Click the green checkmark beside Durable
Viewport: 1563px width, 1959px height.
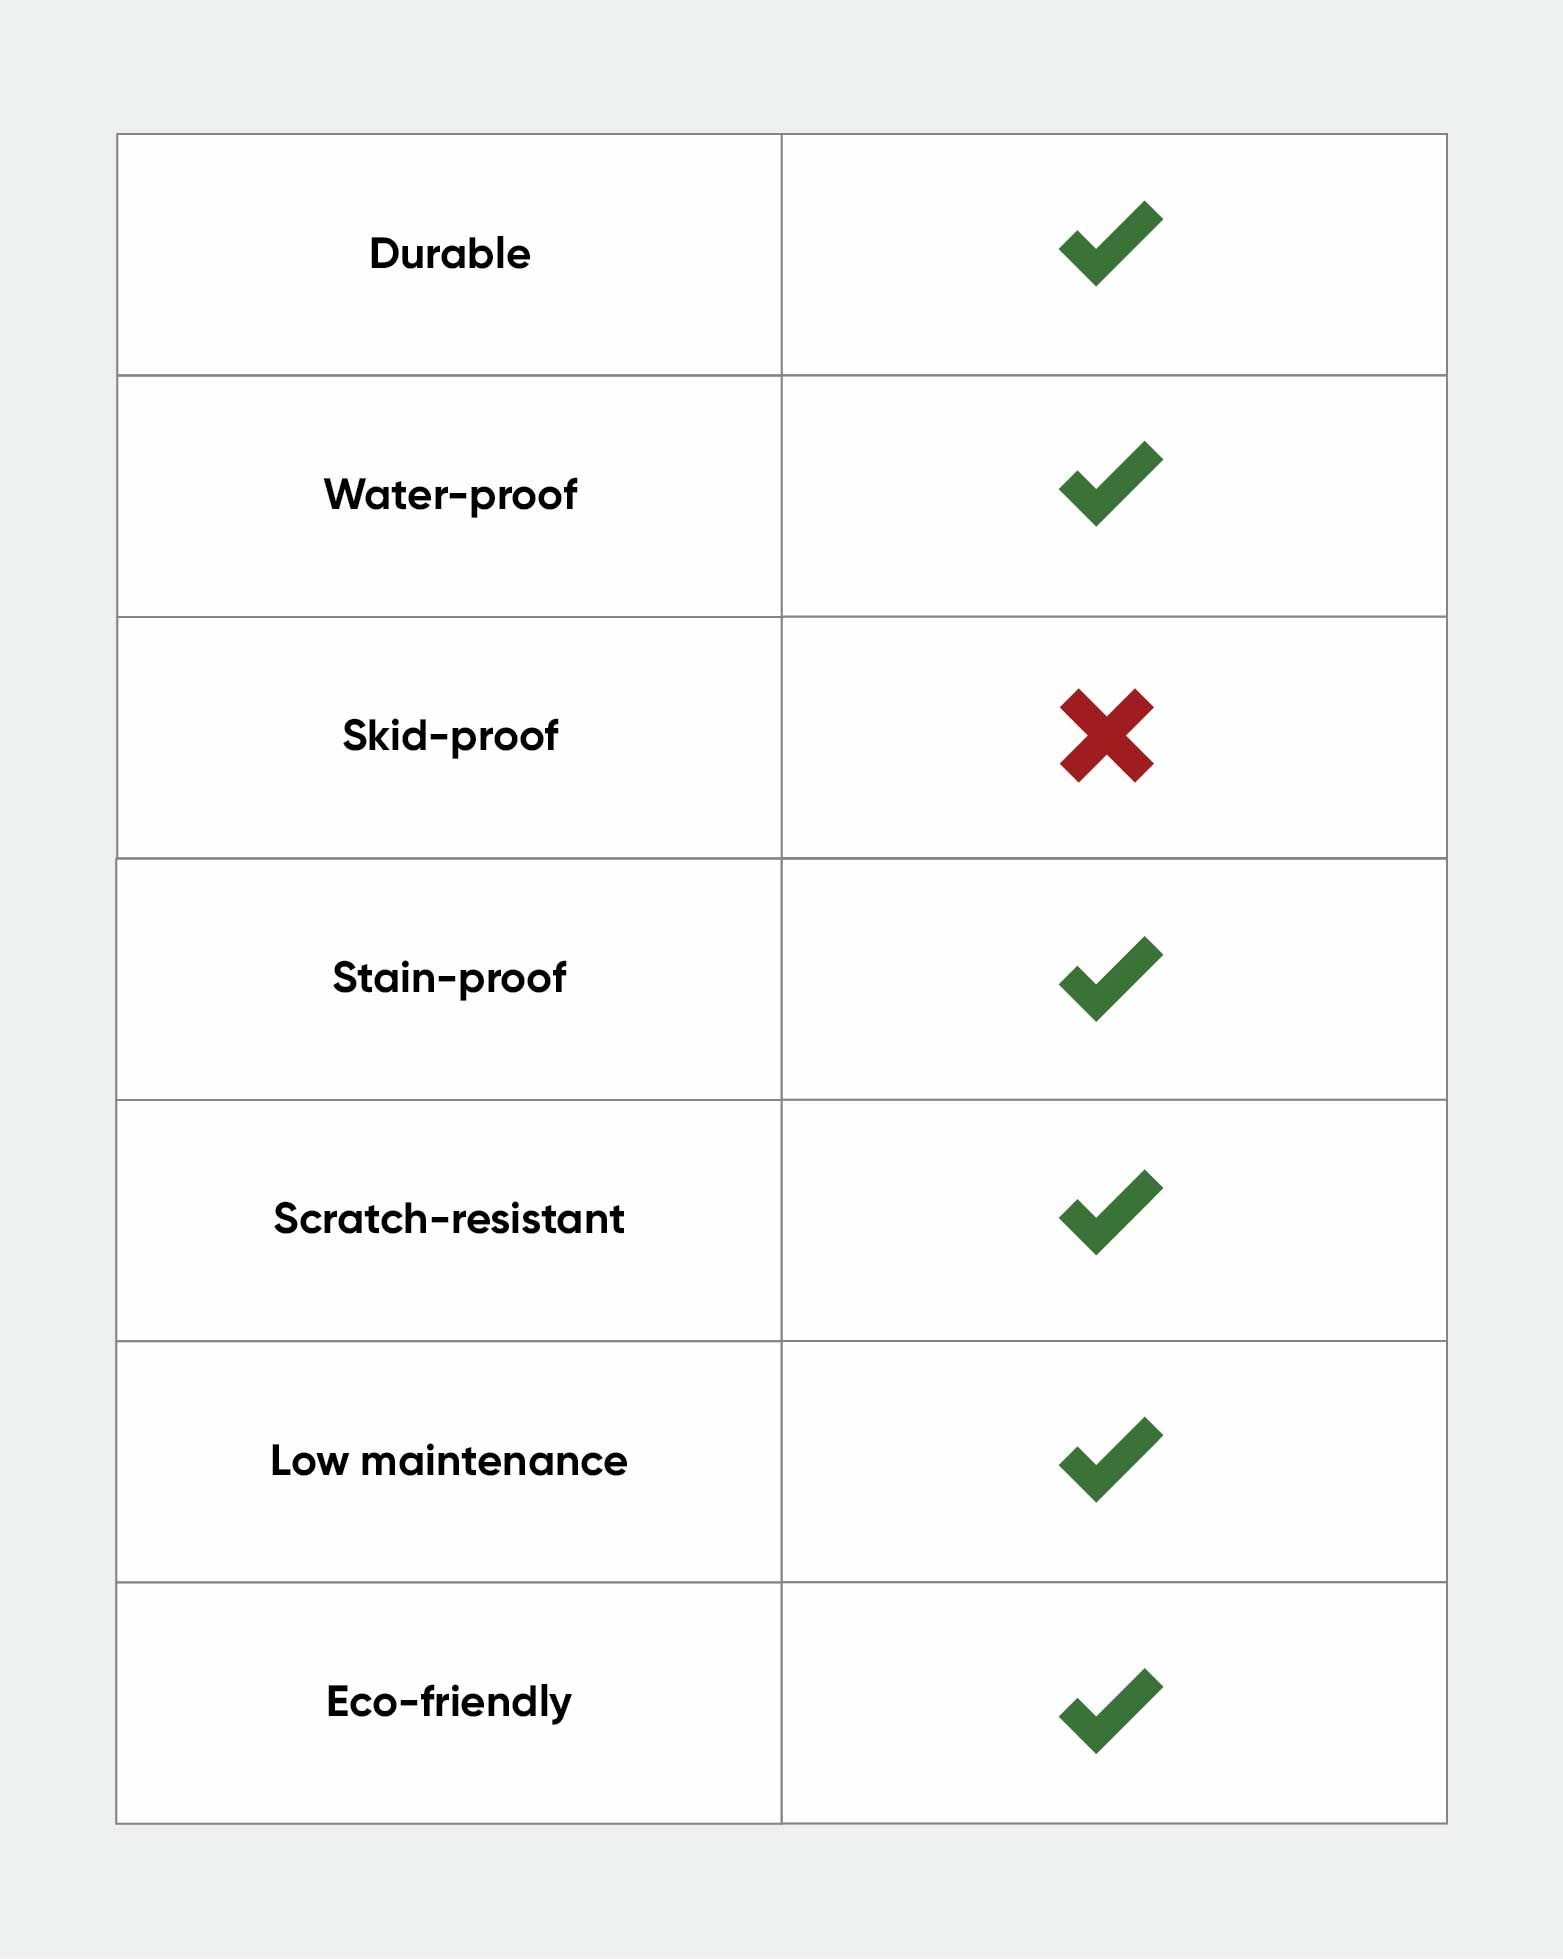coord(1111,243)
